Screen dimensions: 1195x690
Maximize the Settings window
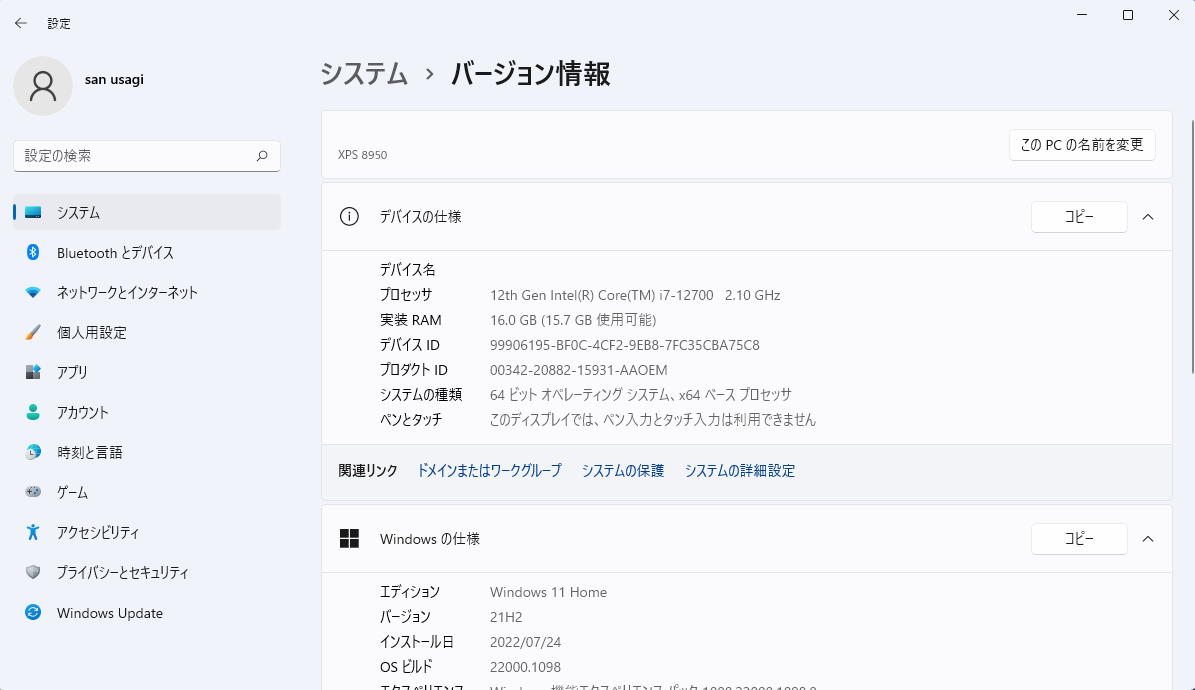1128,15
